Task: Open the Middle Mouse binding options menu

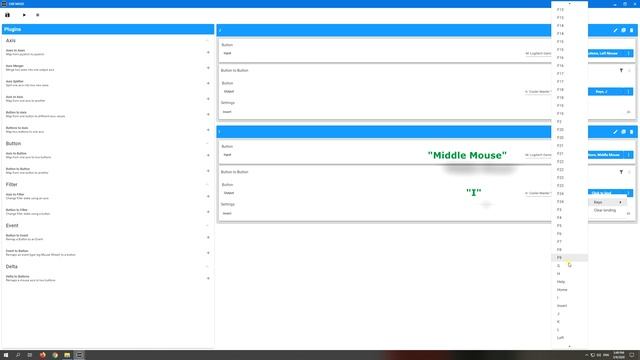Action: (x=629, y=155)
